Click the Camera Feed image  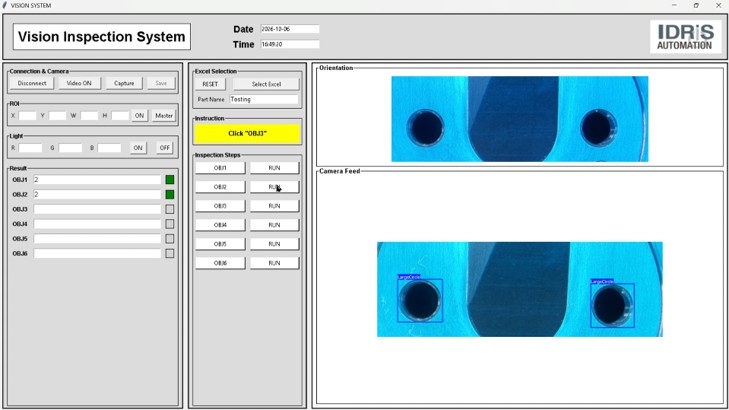coord(520,289)
